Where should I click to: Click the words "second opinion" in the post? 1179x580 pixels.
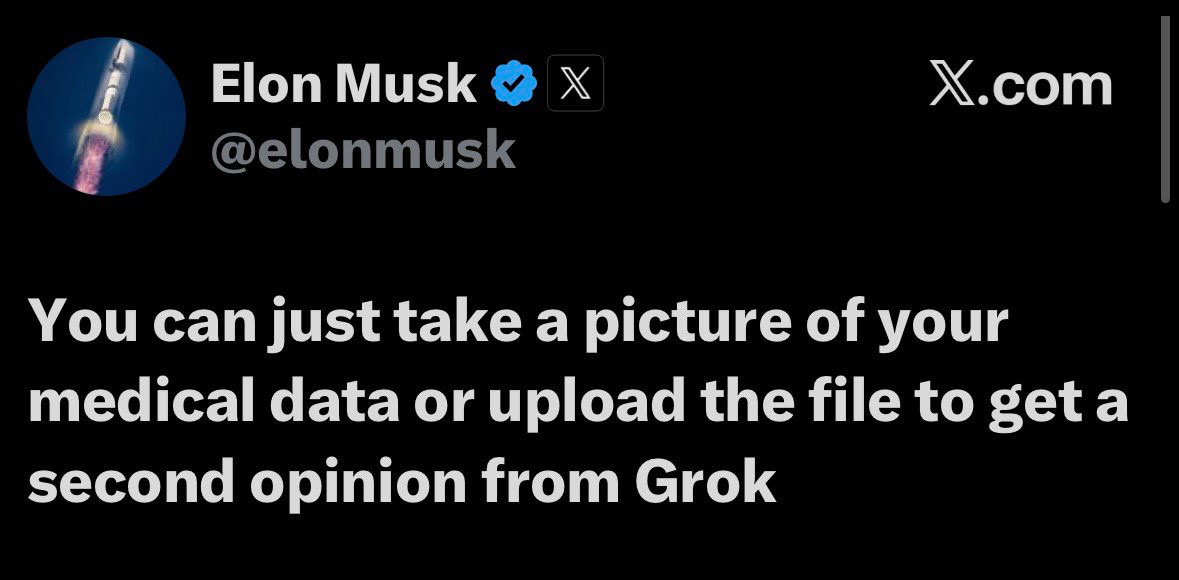246,482
